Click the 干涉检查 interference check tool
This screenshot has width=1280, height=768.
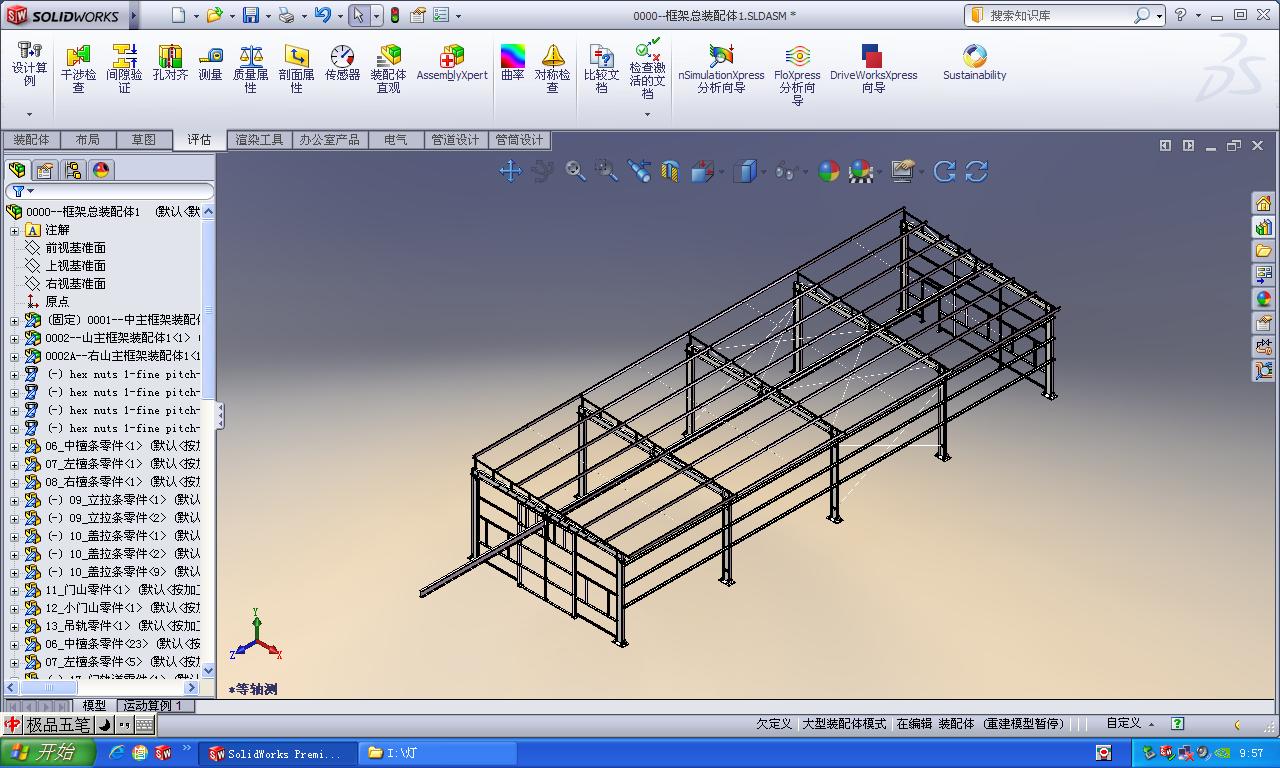(x=78, y=68)
